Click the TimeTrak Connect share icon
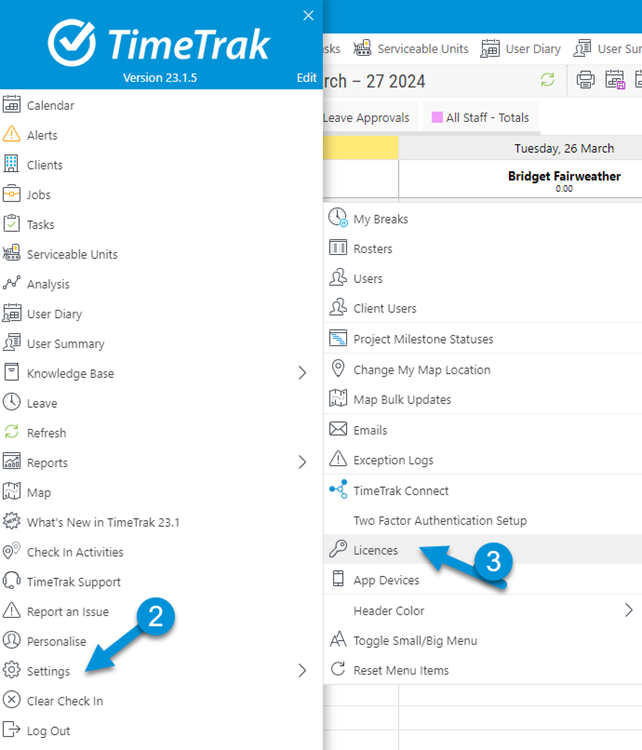This screenshot has height=750, width=642. tap(338, 490)
